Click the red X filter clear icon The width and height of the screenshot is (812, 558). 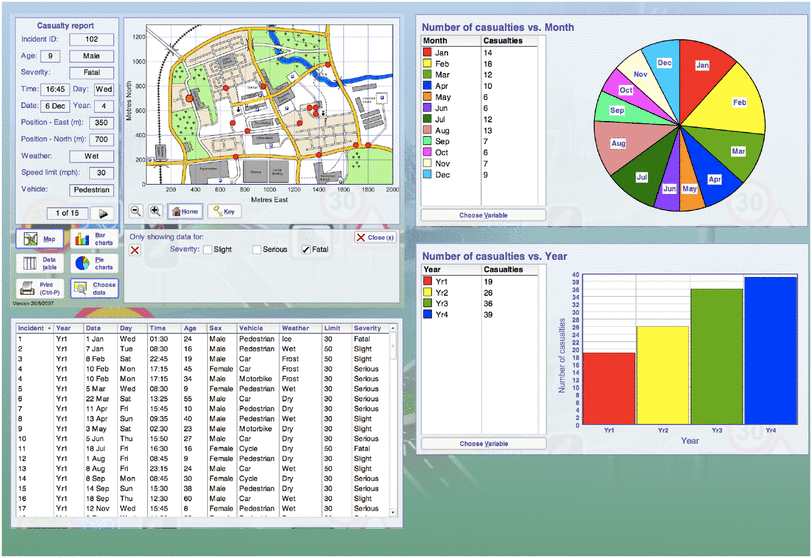click(x=135, y=249)
